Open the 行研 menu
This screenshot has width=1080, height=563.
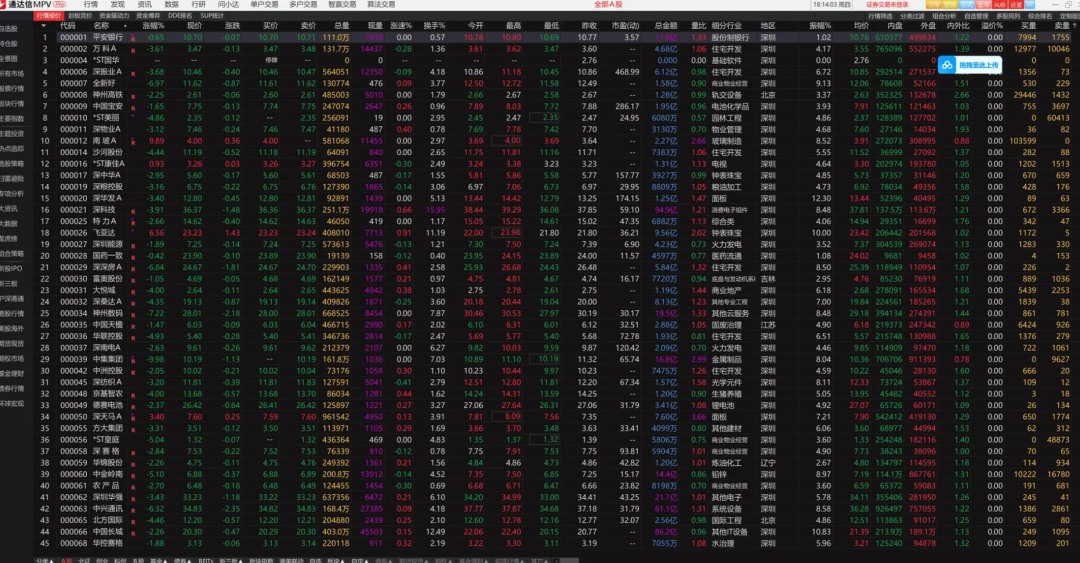[x=198, y=4]
